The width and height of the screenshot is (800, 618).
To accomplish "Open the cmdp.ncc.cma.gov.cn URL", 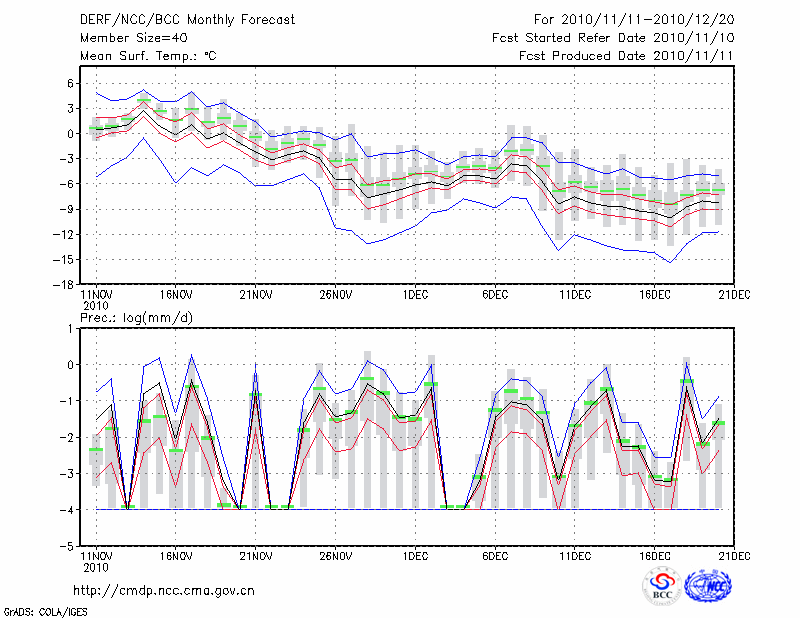I will coord(164,590).
